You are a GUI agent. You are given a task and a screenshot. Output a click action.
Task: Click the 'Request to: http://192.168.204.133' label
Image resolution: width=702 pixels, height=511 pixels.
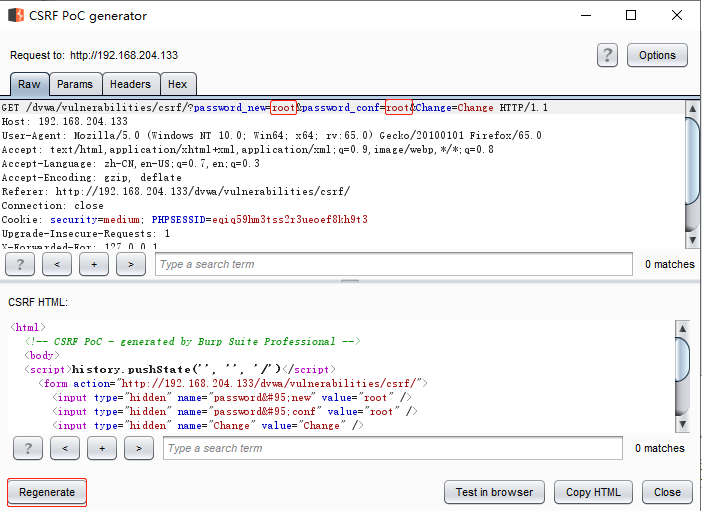(94, 55)
